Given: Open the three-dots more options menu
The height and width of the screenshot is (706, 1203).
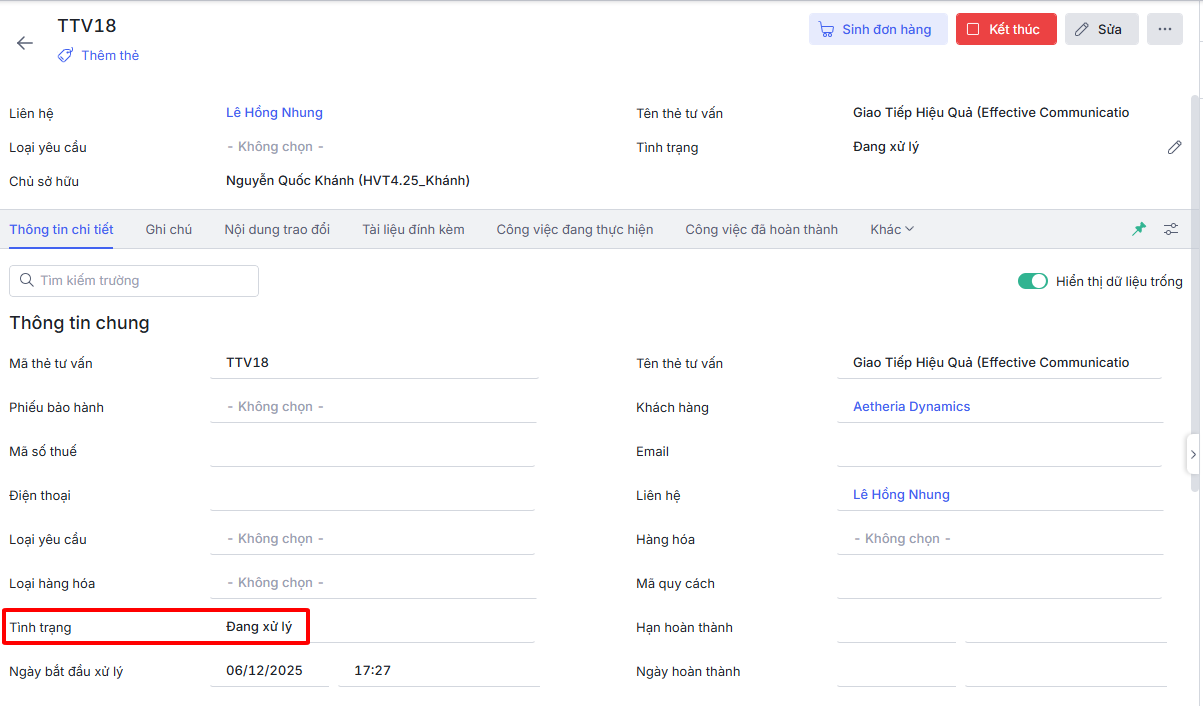Looking at the screenshot, I should pyautogui.click(x=1165, y=29).
